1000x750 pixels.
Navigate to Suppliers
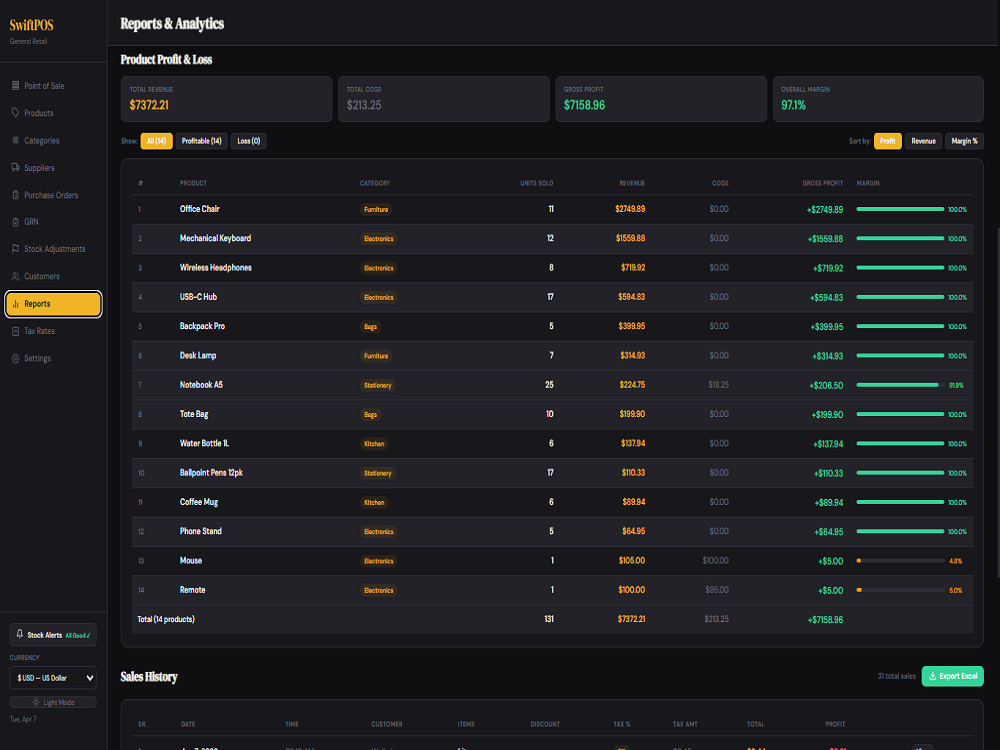point(54,168)
